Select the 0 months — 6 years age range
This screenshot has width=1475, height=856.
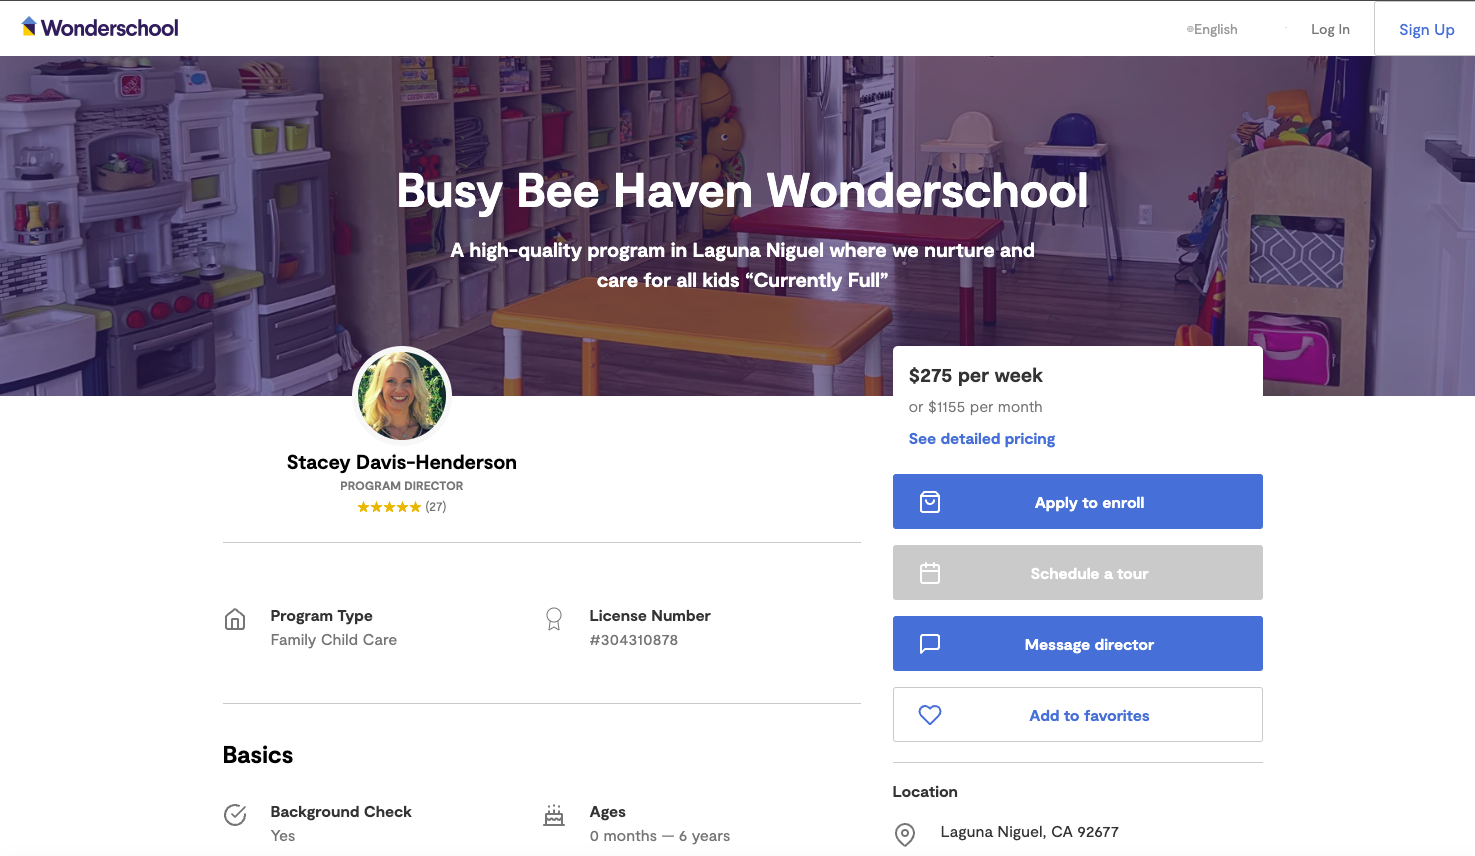[x=660, y=836]
